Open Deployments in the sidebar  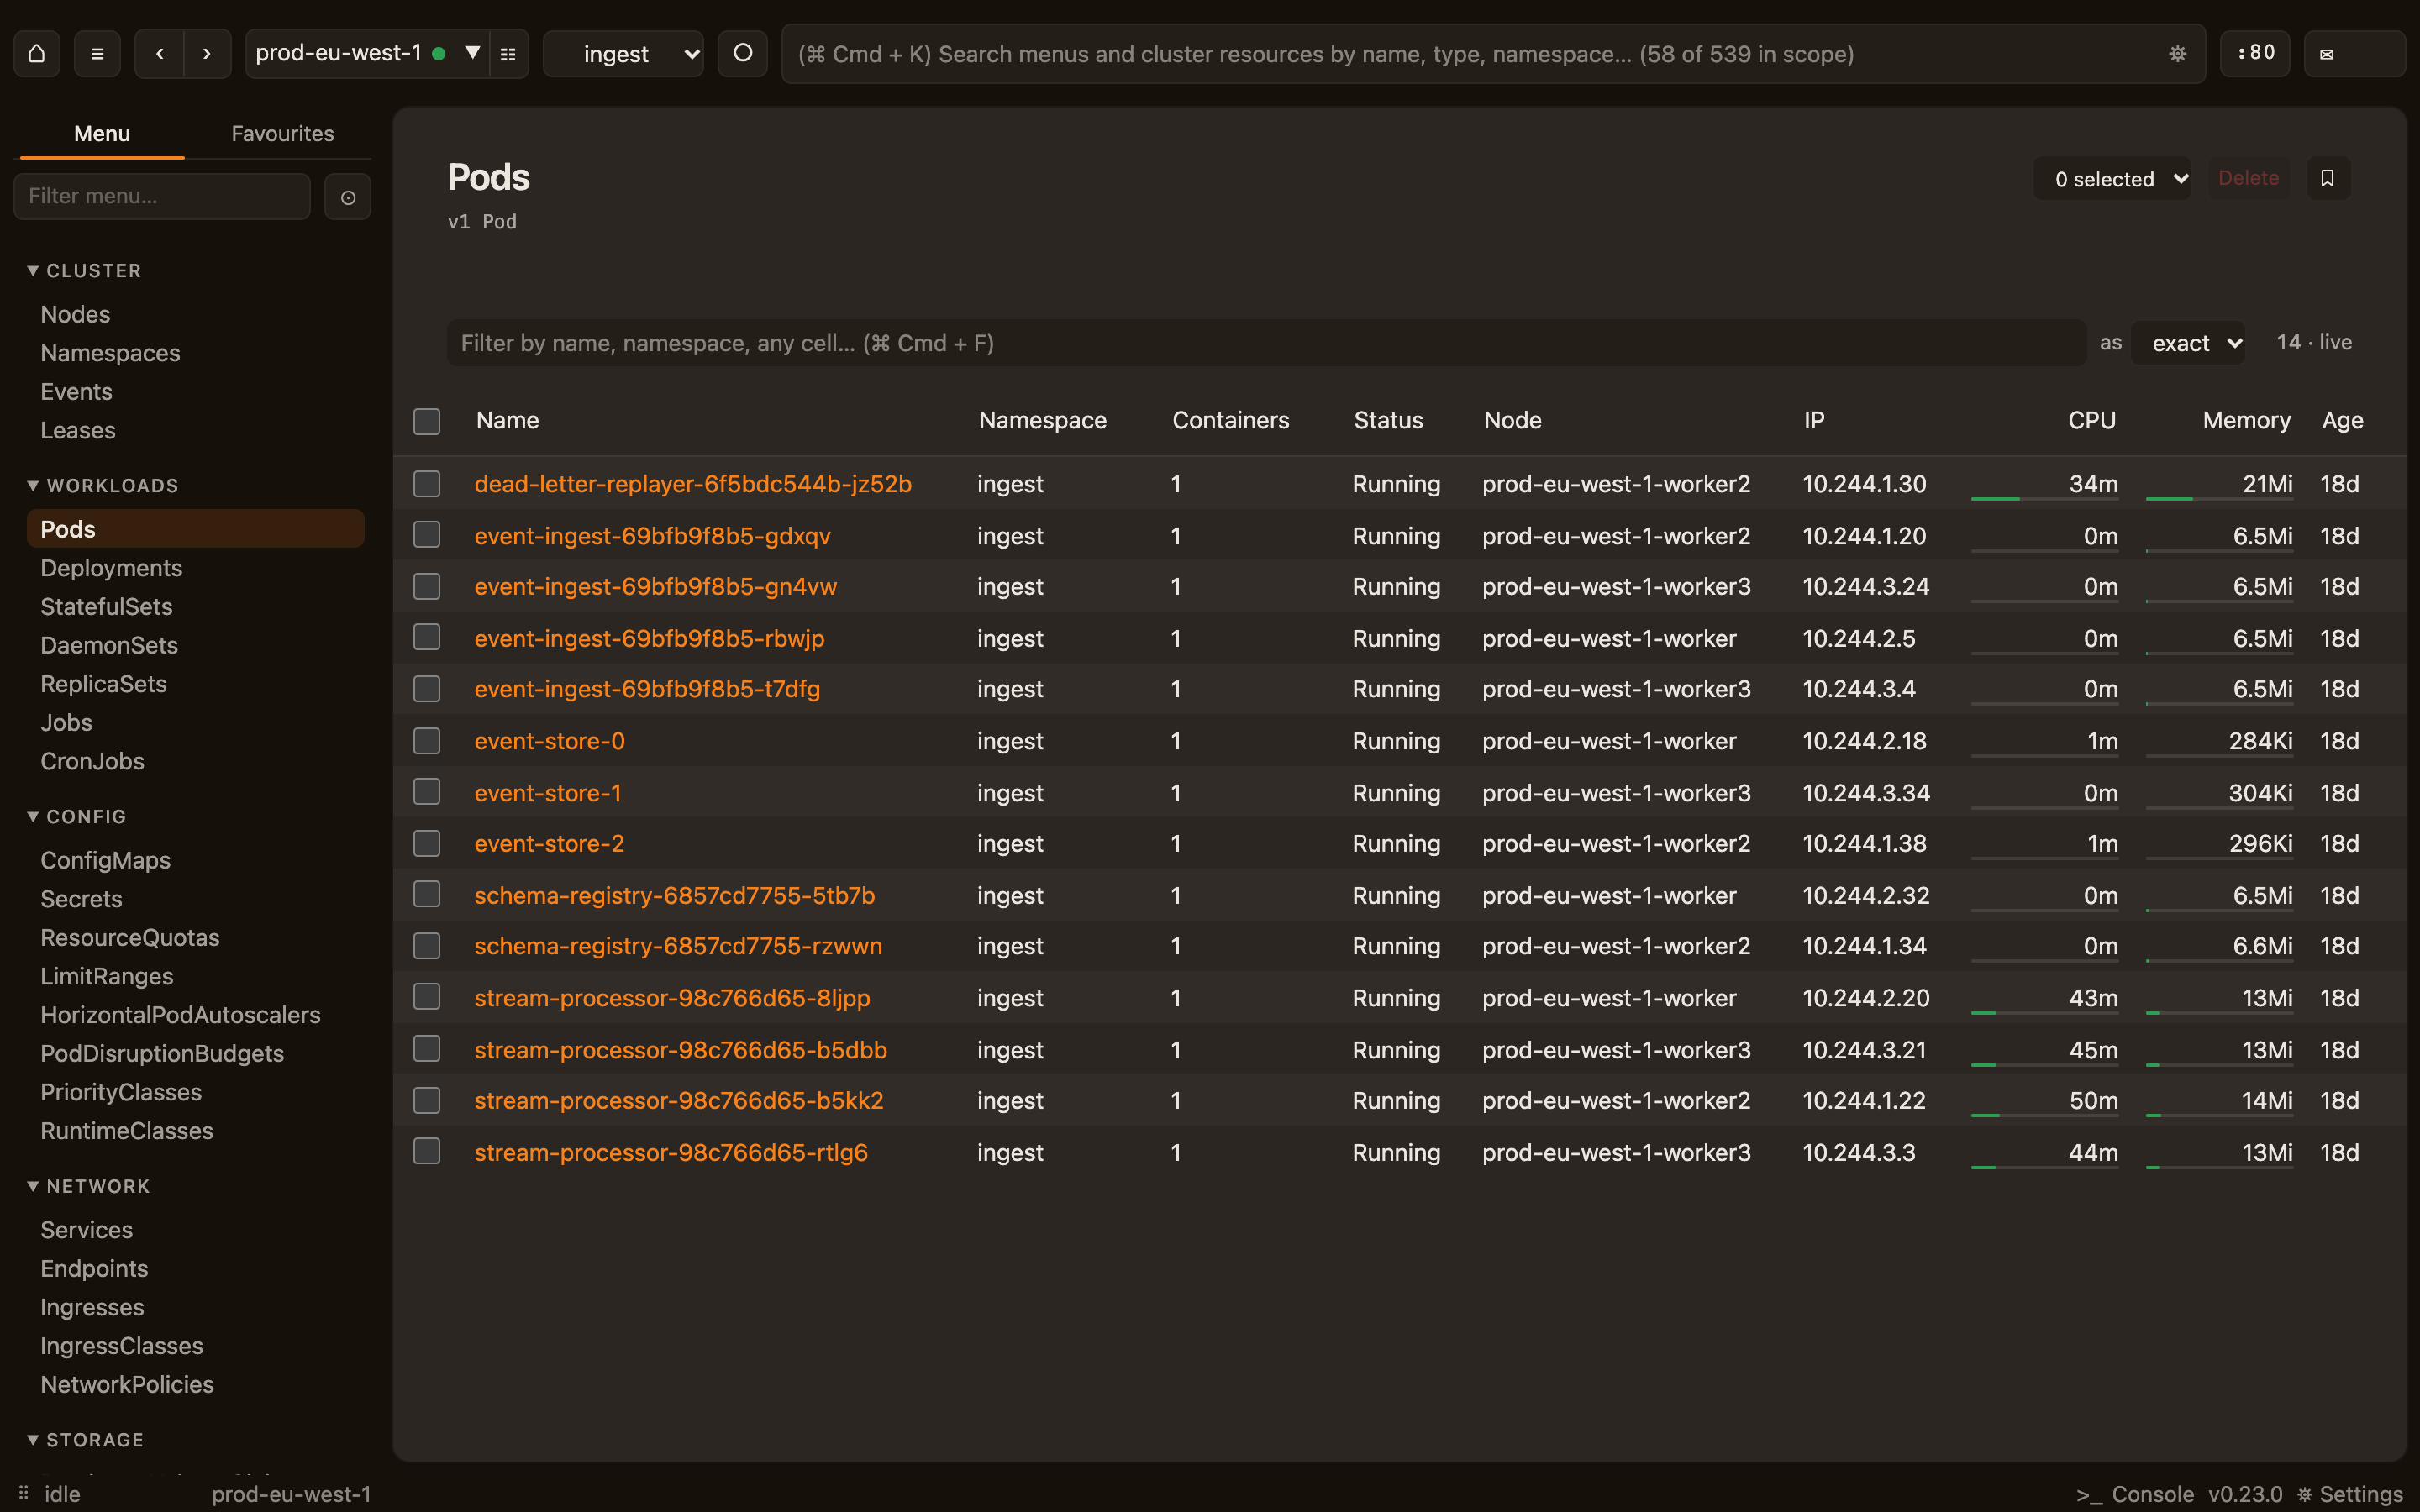click(x=111, y=568)
